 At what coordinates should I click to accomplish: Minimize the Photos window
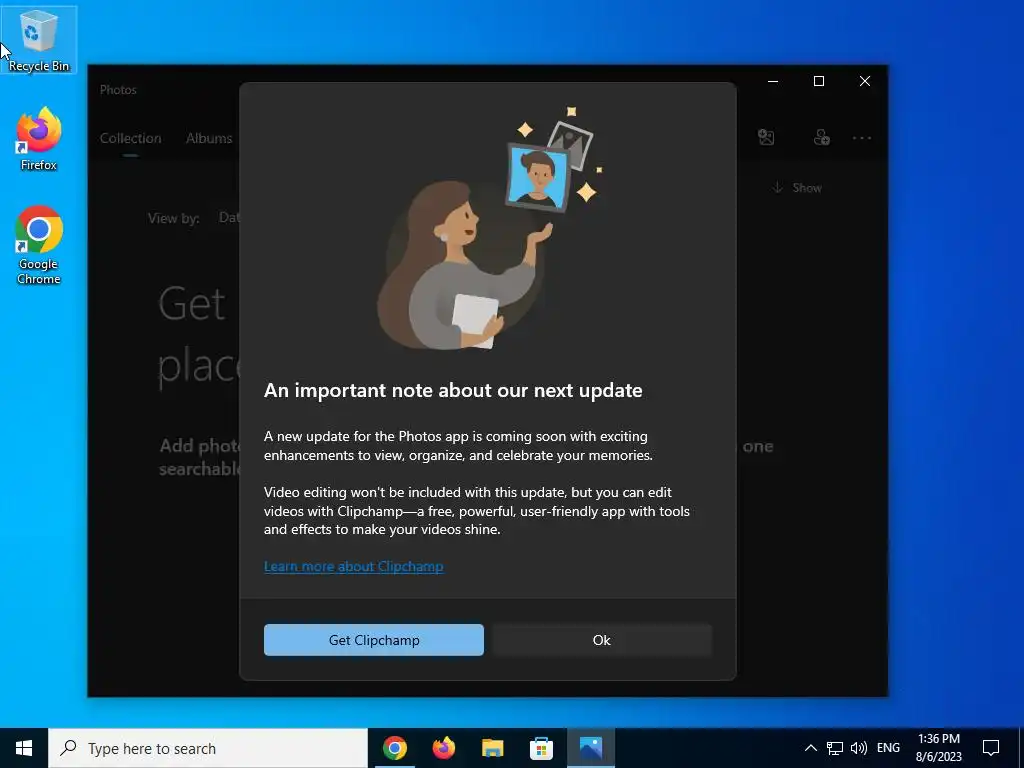tap(773, 81)
